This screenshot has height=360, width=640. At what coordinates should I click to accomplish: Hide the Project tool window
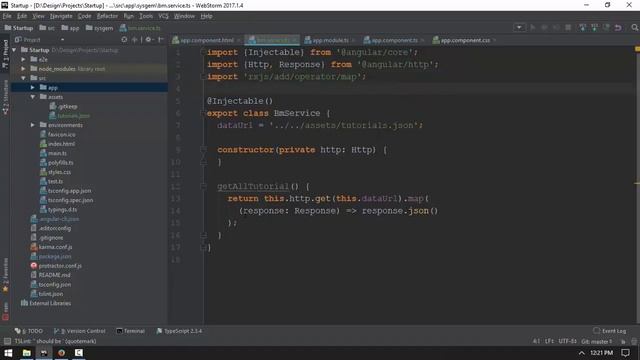coord(161,40)
